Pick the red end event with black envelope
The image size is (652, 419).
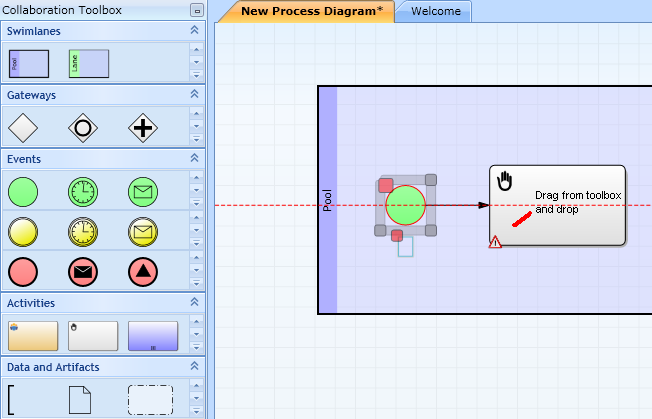coord(83,272)
